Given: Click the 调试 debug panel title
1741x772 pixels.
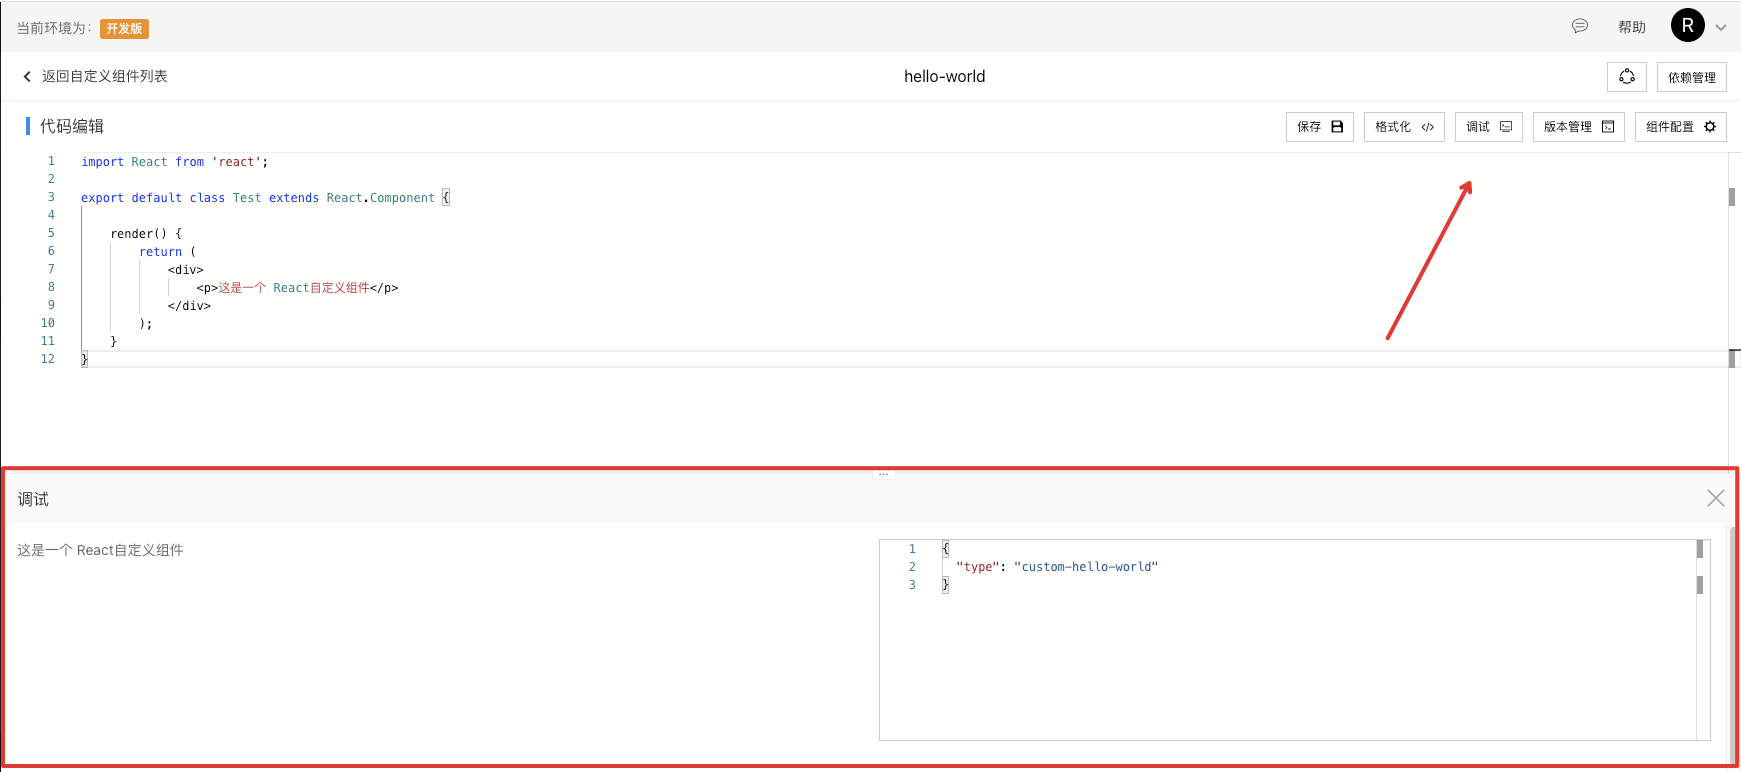Looking at the screenshot, I should click(33, 499).
